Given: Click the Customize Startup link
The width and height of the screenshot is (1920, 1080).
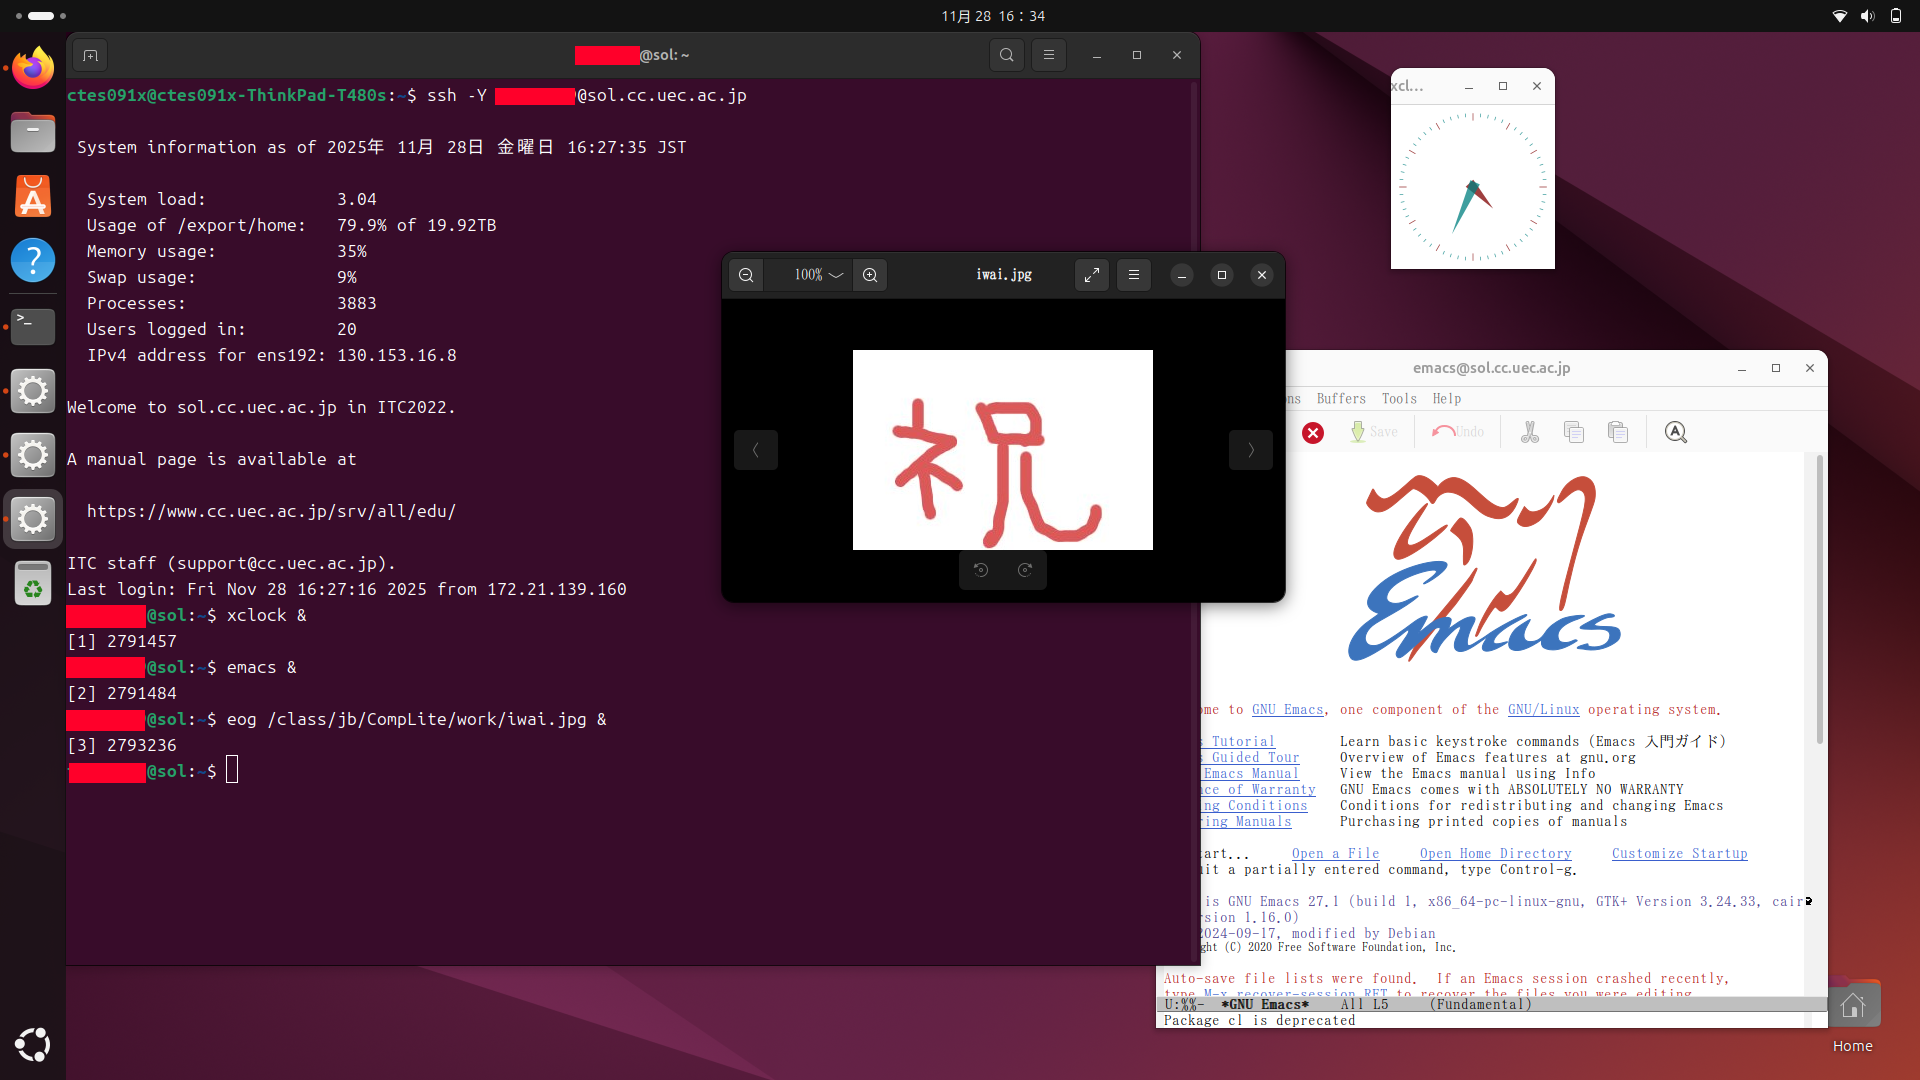Looking at the screenshot, I should [x=1679, y=853].
